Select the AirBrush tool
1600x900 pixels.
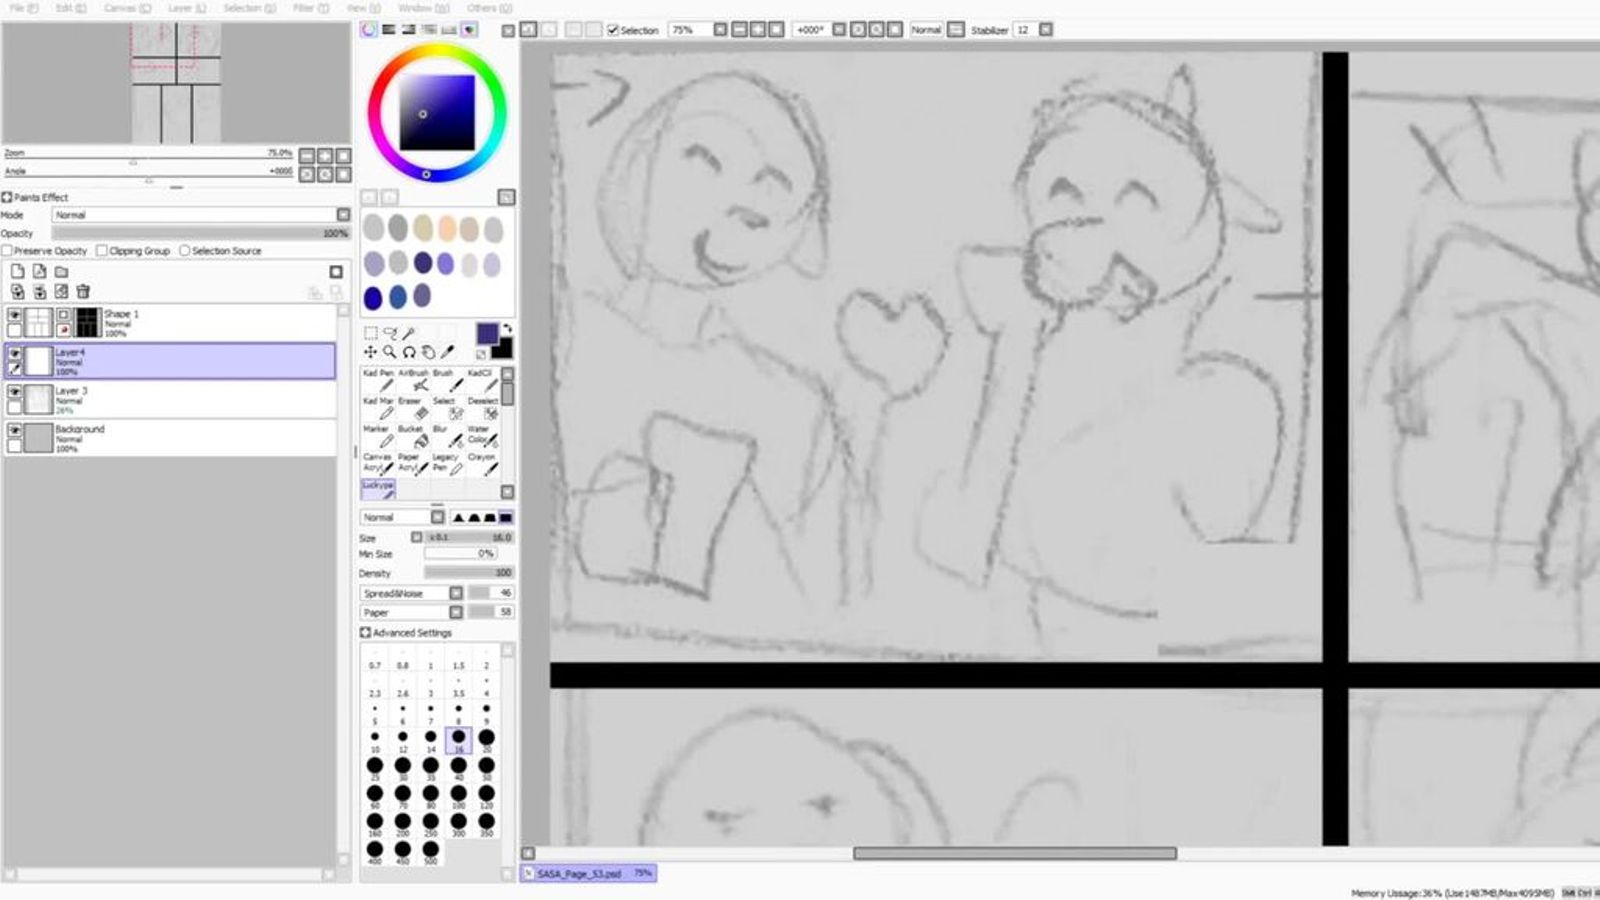412,379
